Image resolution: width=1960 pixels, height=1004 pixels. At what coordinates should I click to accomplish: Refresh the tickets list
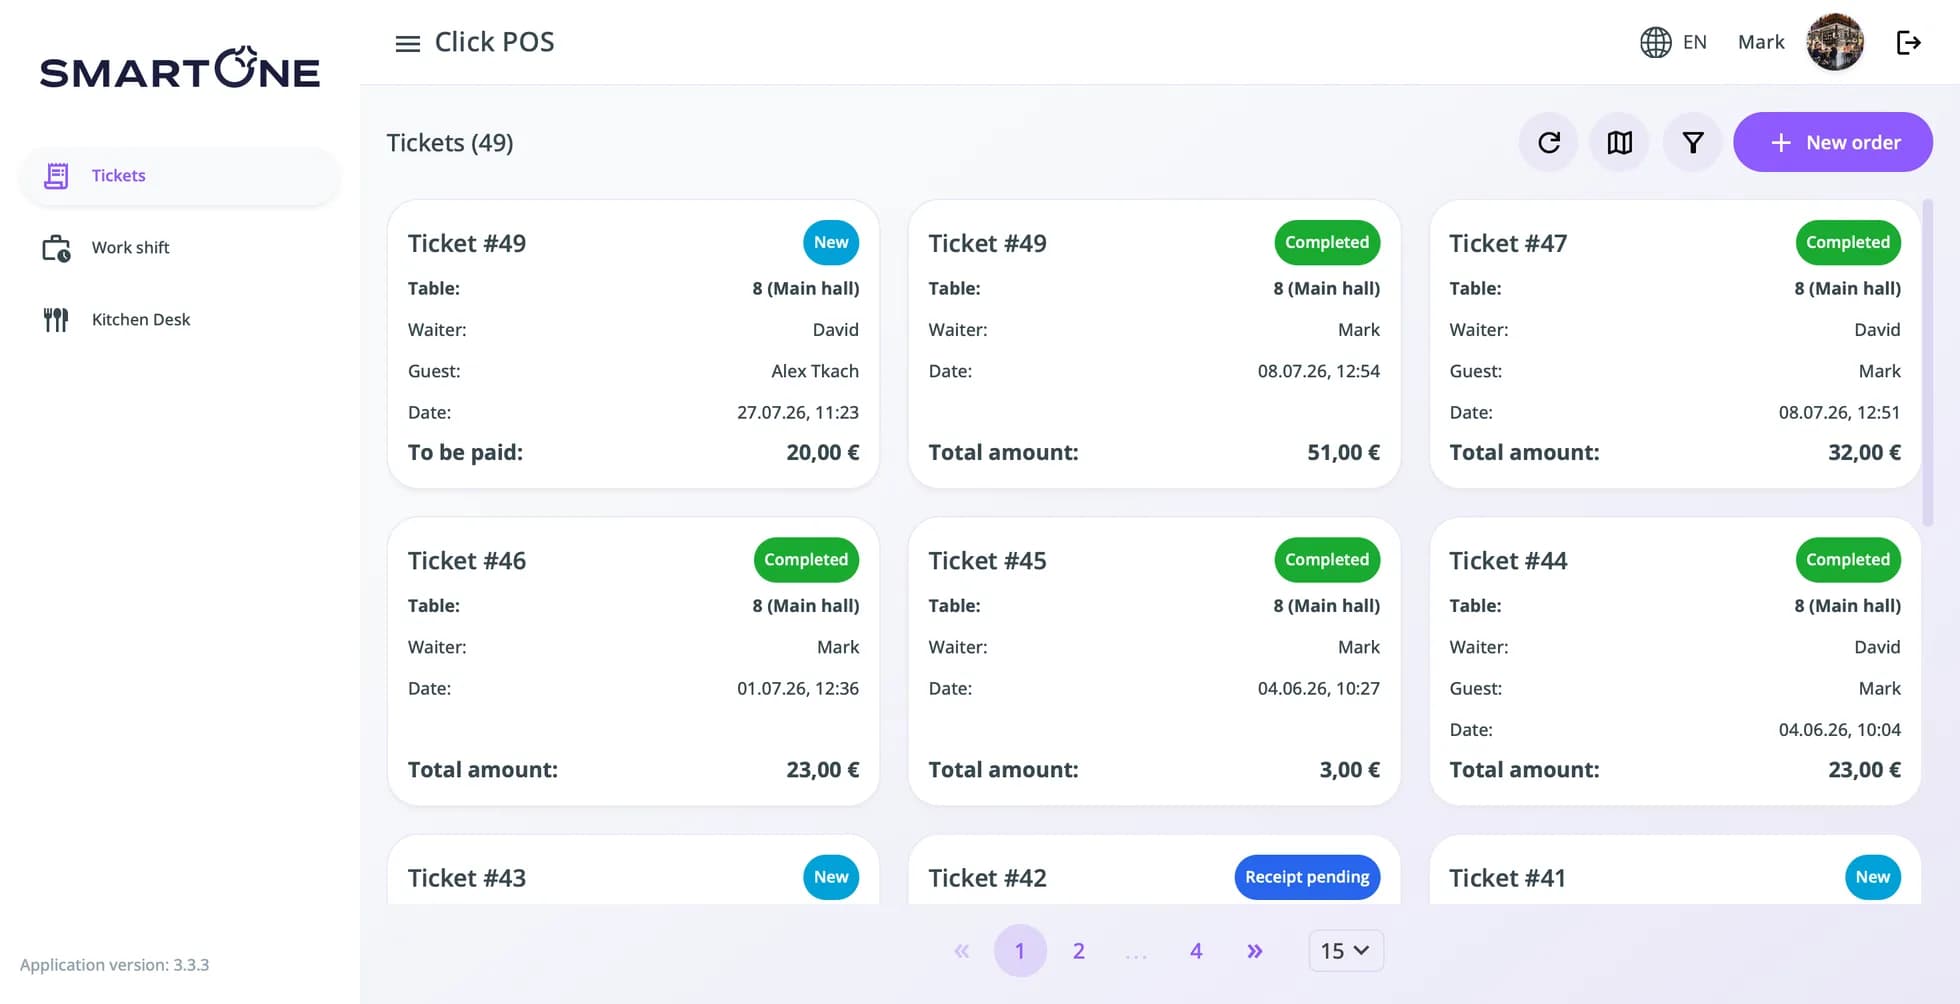1548,142
